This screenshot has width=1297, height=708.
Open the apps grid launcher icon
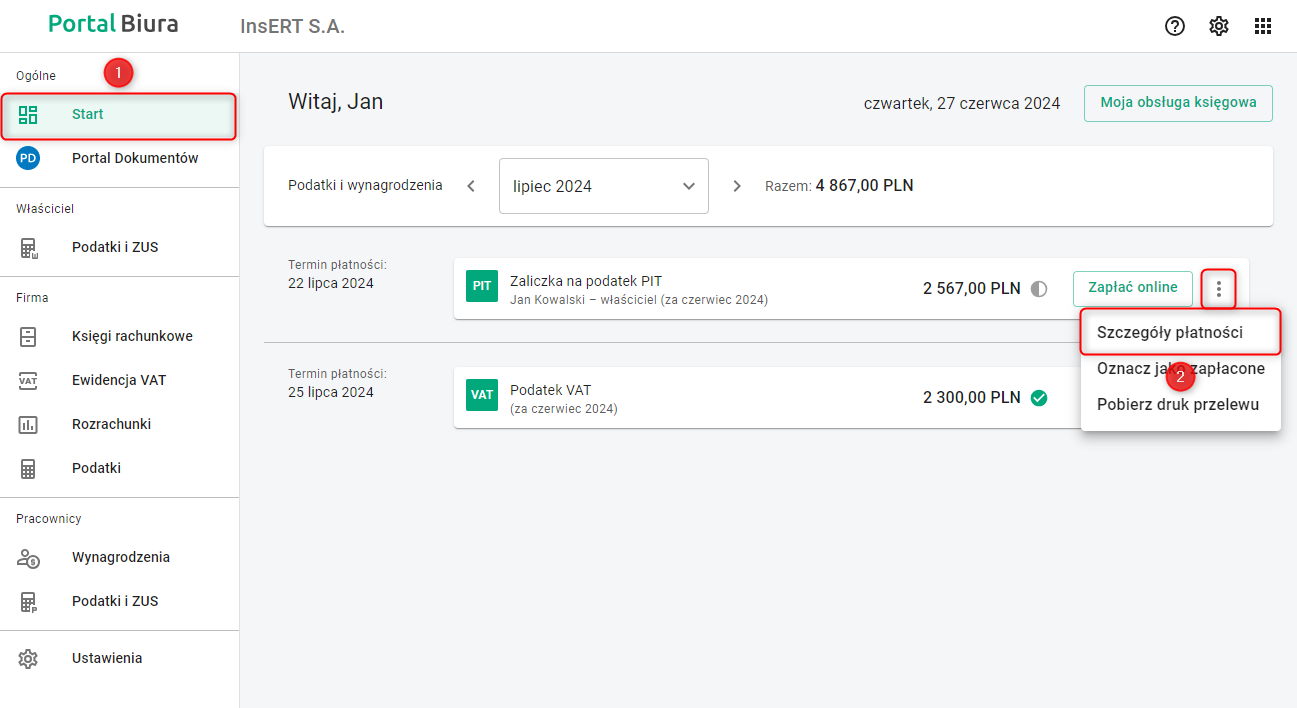pyautogui.click(x=1263, y=27)
